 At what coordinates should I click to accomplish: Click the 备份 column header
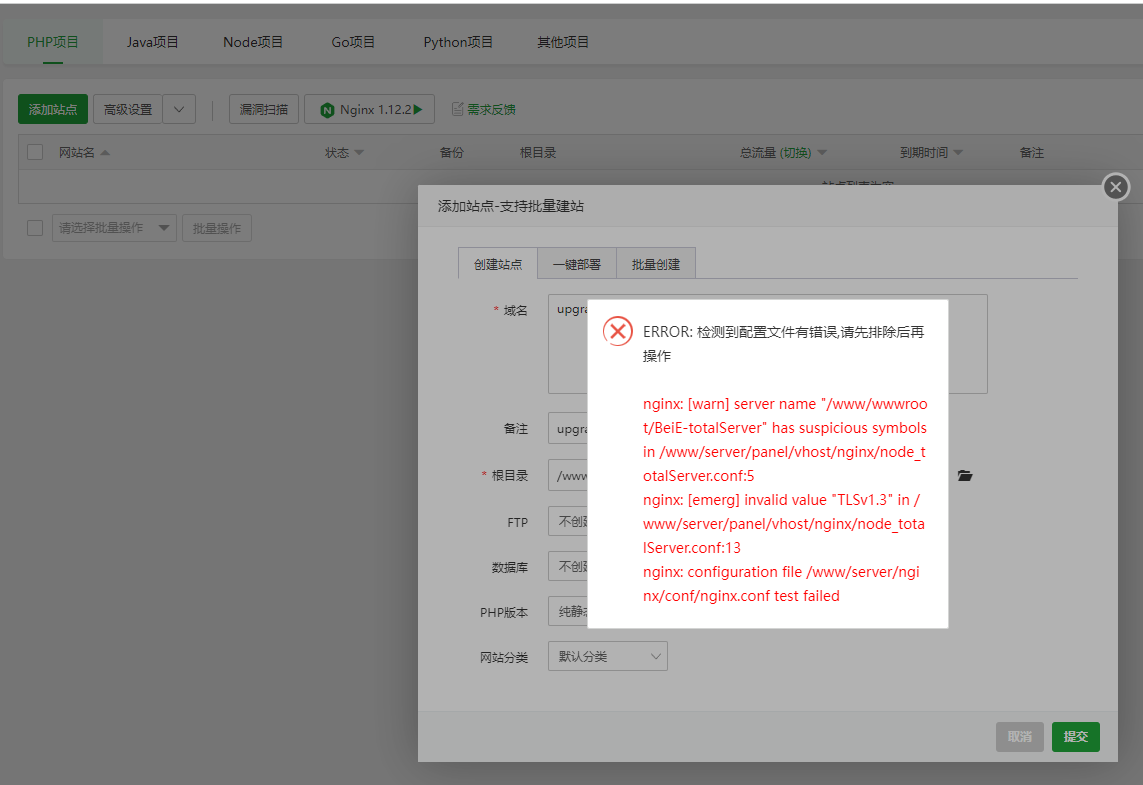tap(451, 152)
